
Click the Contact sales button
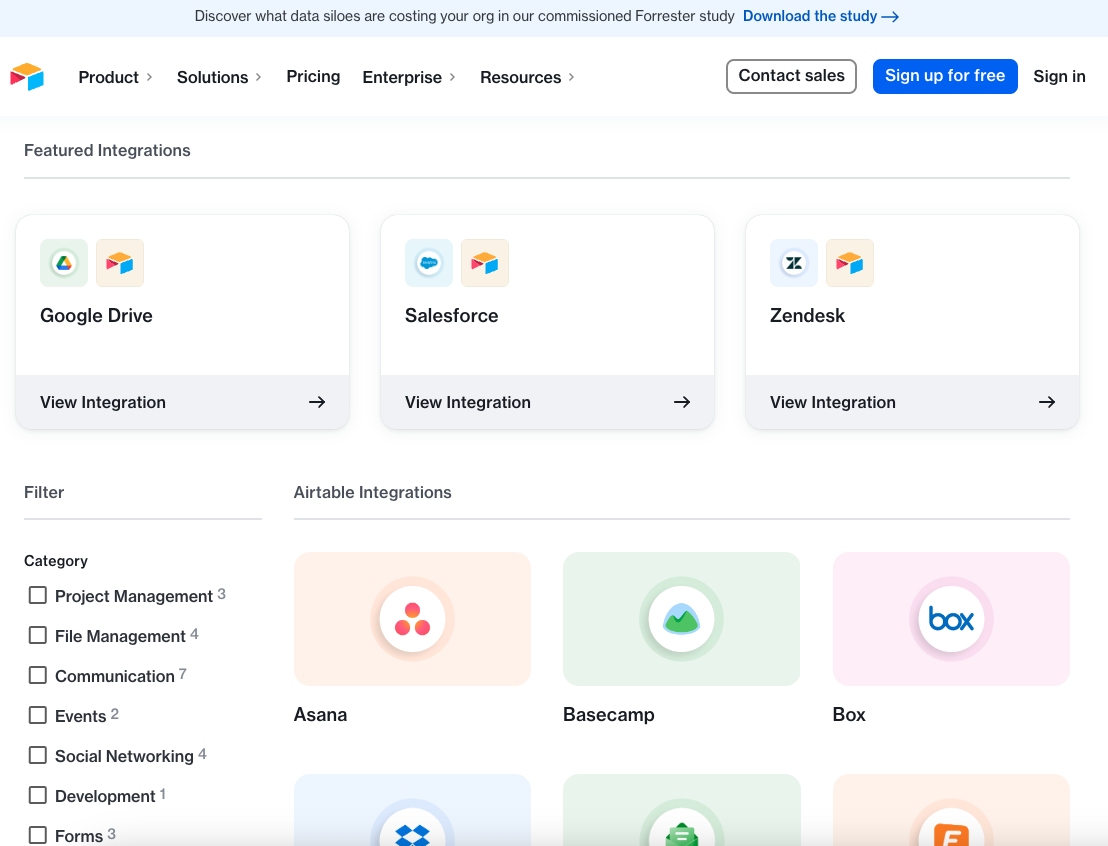pos(791,76)
